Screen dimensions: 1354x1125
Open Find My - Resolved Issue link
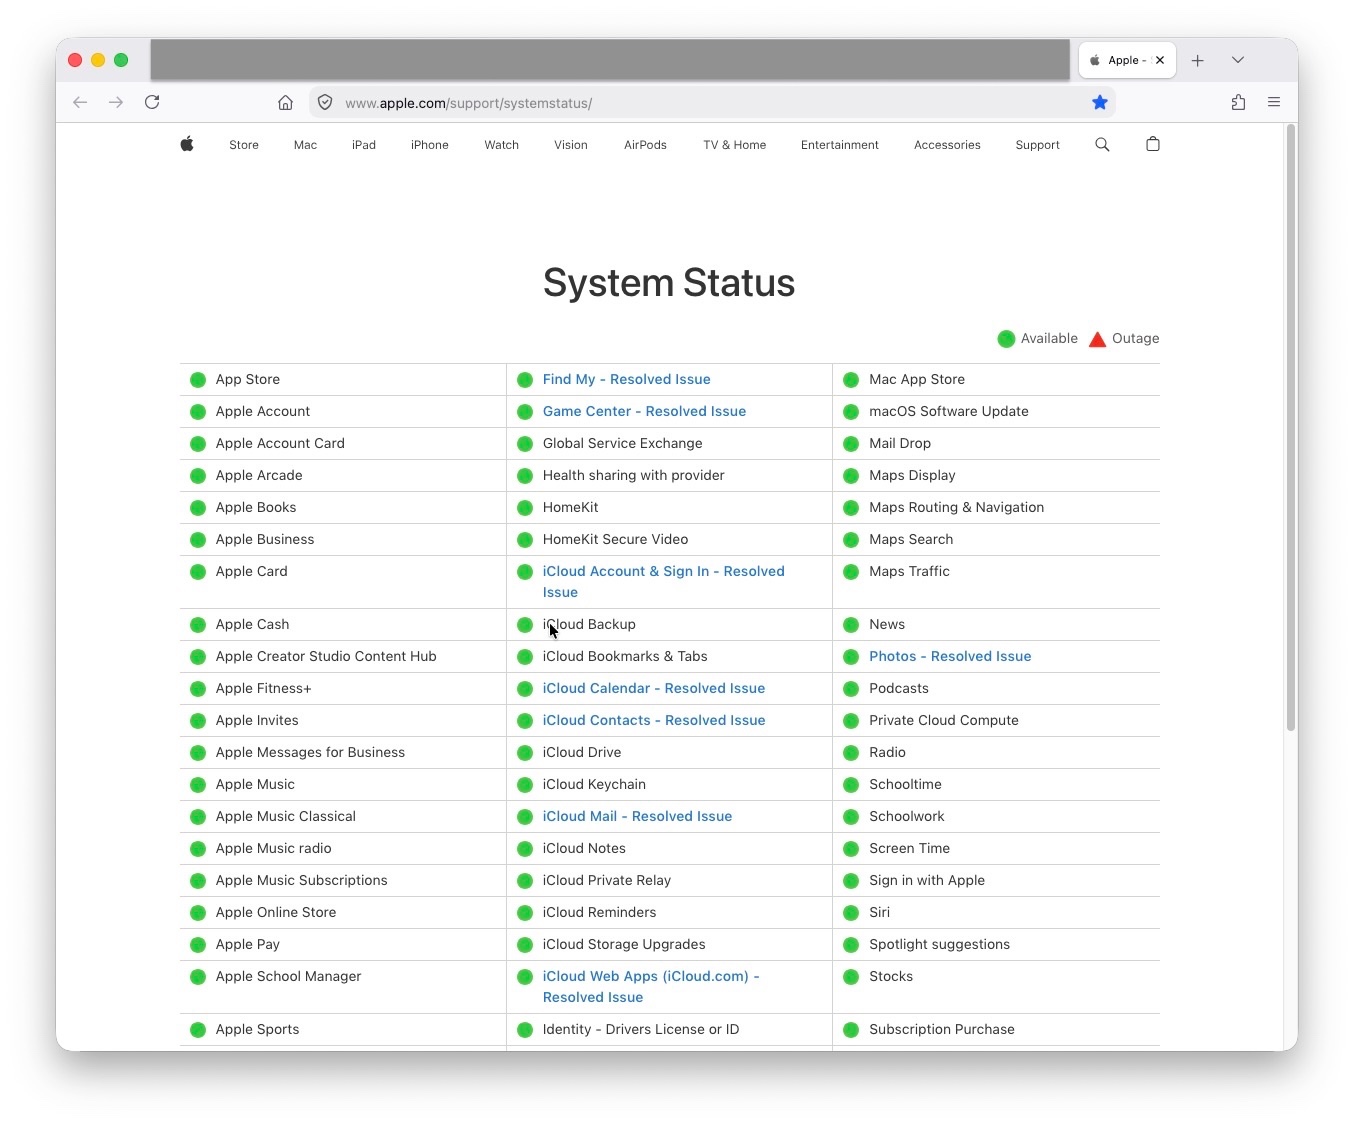pyautogui.click(x=627, y=379)
